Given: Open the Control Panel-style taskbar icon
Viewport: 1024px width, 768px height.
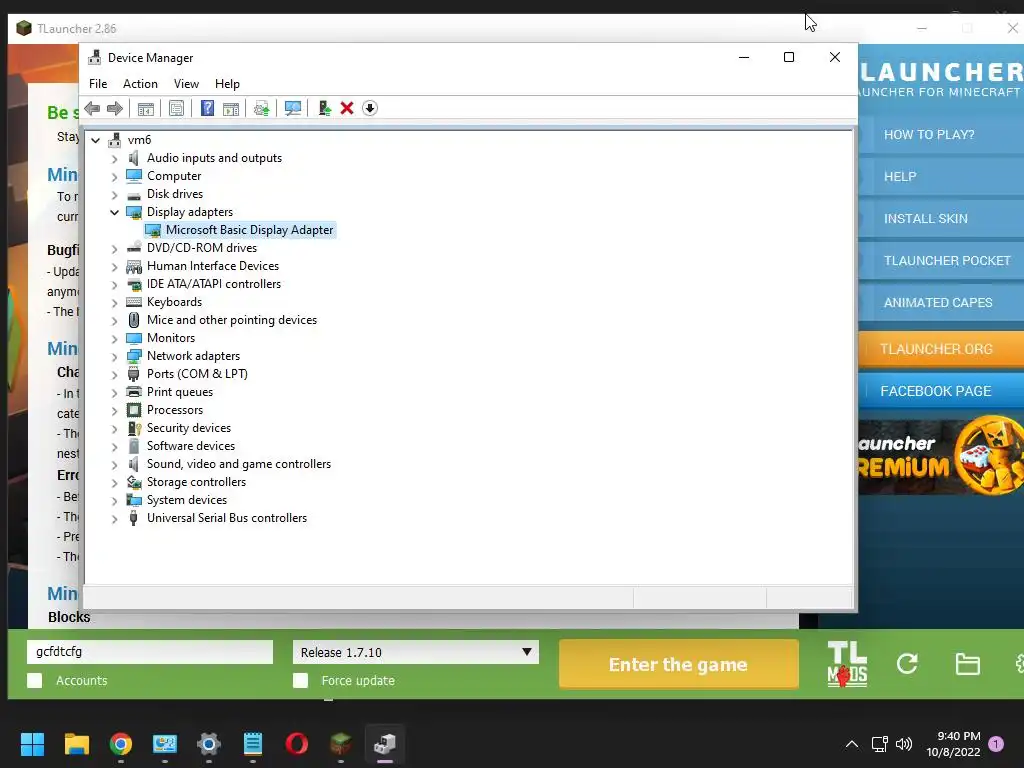Looking at the screenshot, I should pyautogui.click(x=165, y=744).
